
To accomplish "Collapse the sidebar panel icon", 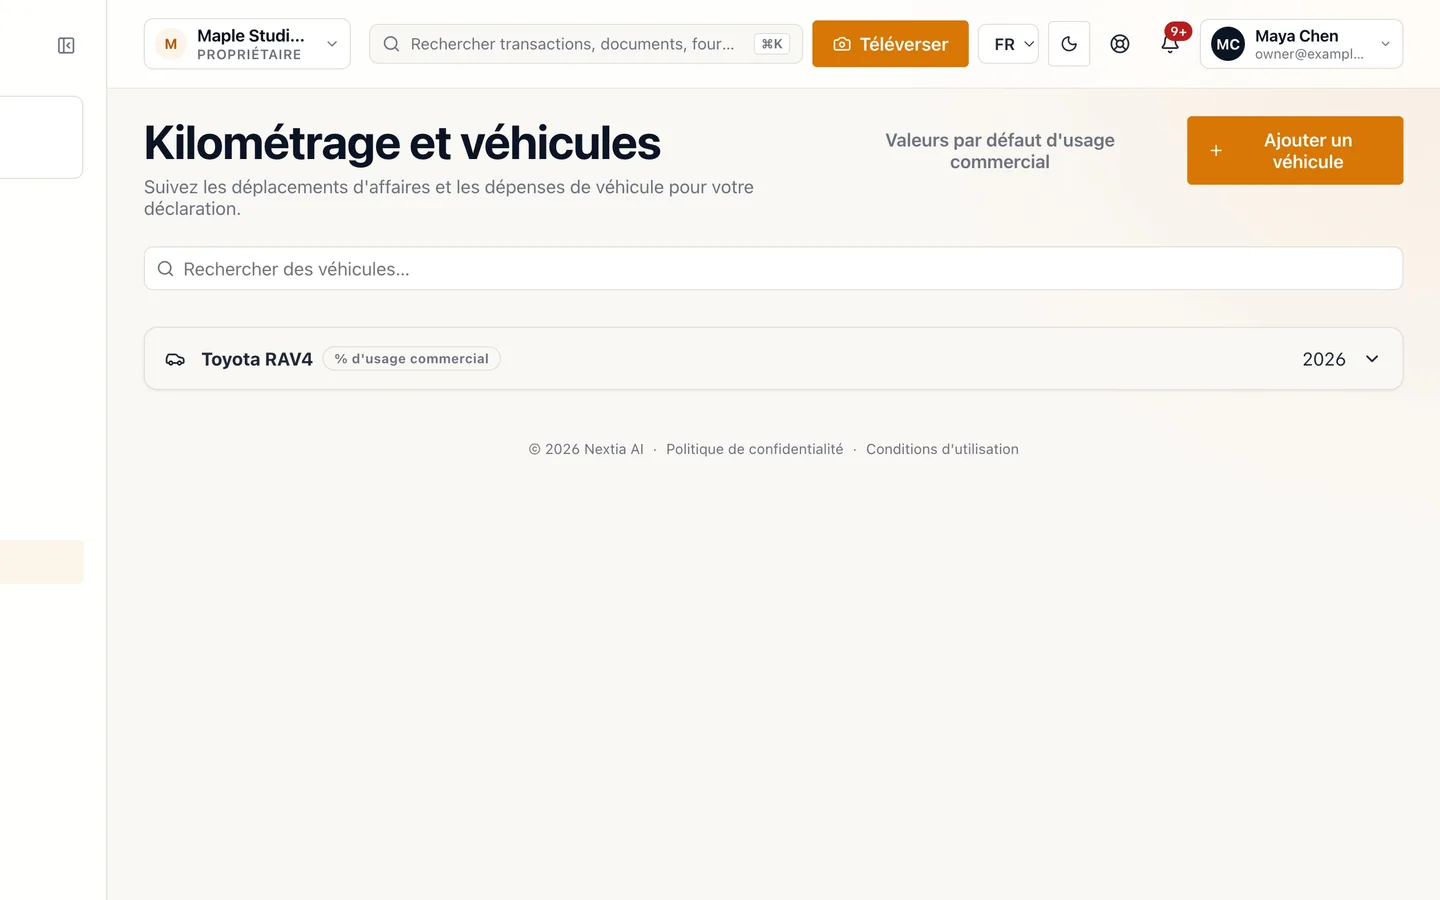I will coord(66,45).
